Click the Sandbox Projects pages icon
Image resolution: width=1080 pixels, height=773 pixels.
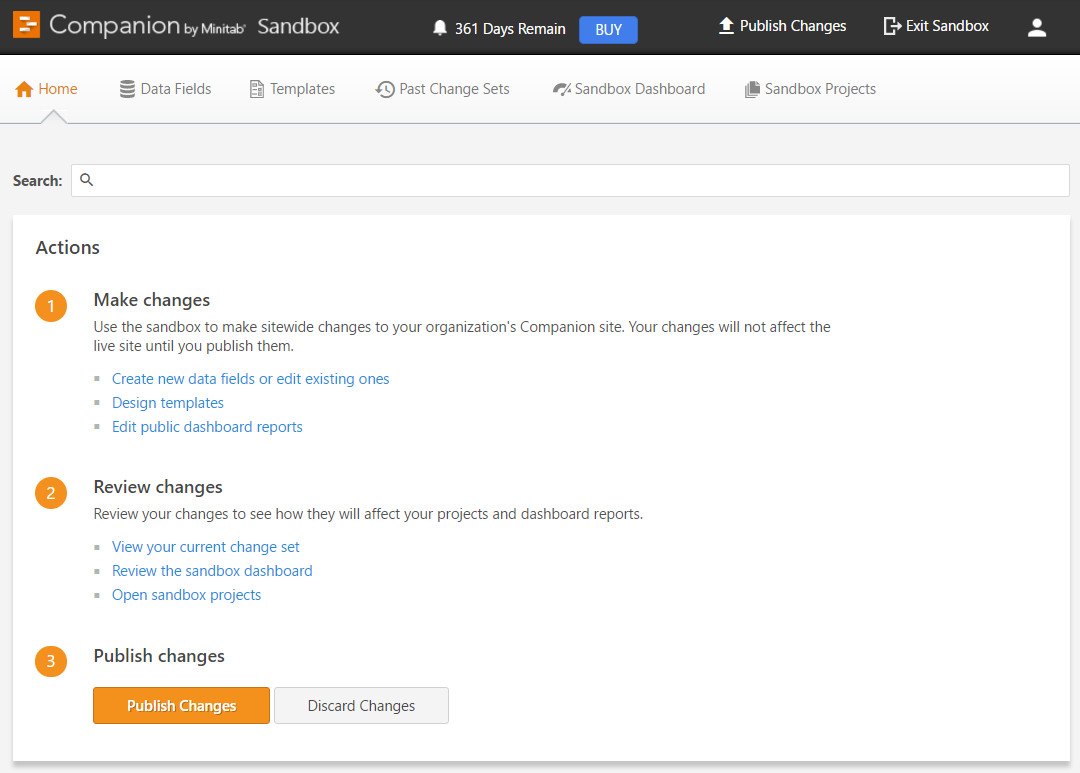[x=752, y=89]
